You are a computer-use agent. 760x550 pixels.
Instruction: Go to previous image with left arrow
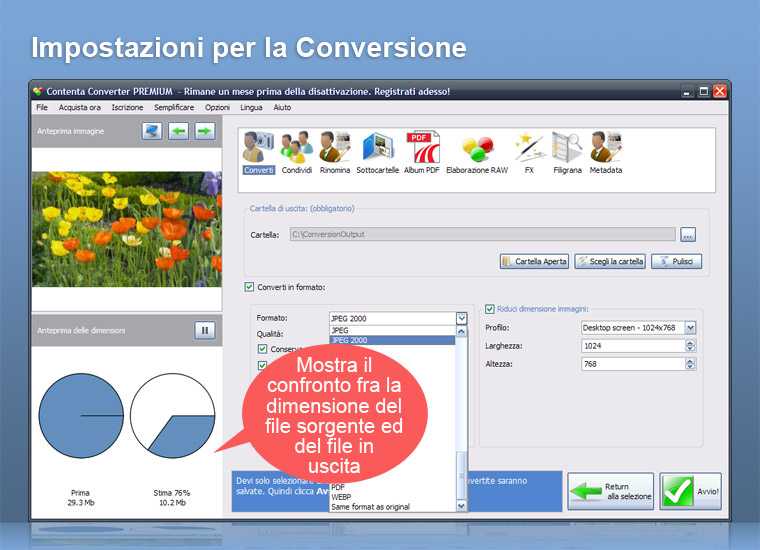click(x=178, y=131)
